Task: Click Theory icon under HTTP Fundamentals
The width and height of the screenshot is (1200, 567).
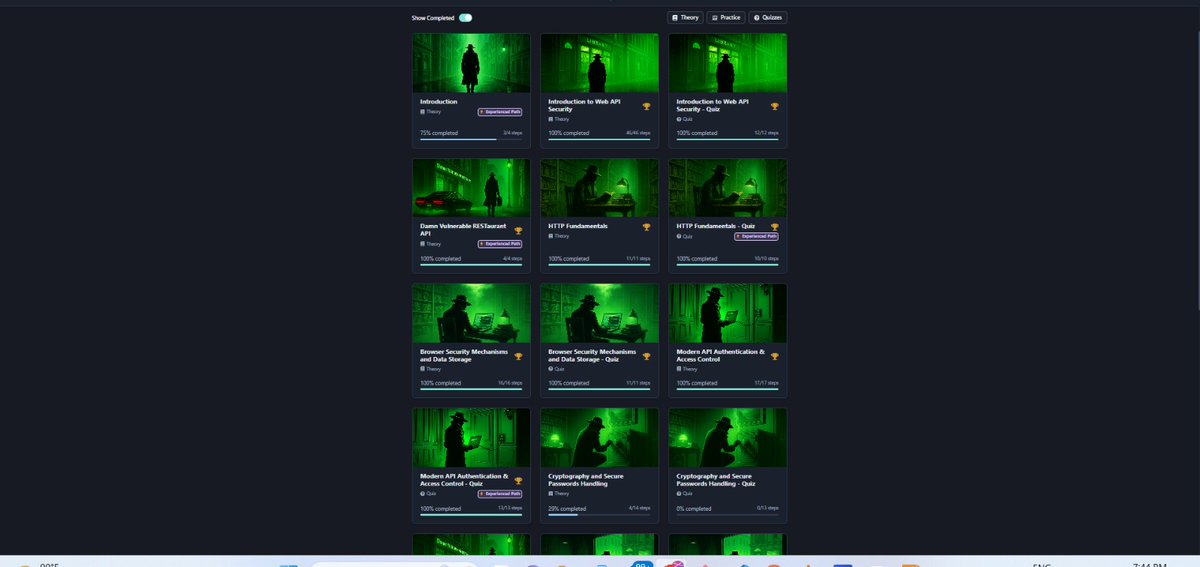Action: coord(551,236)
